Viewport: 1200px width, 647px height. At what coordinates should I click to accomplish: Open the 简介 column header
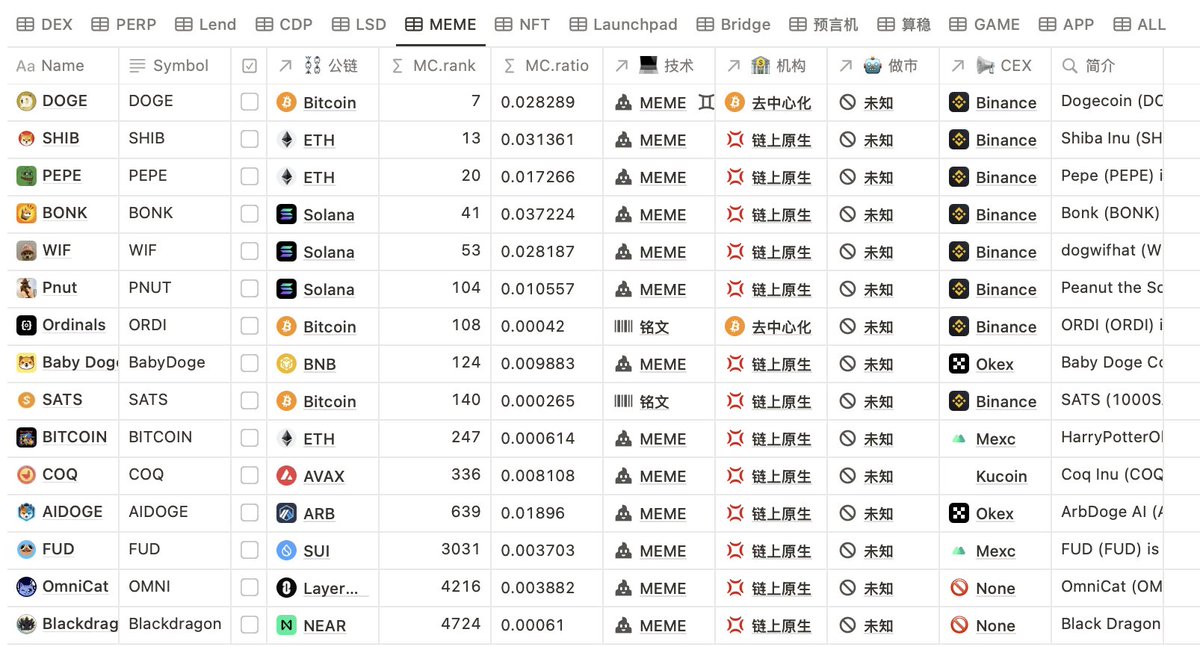point(1107,66)
